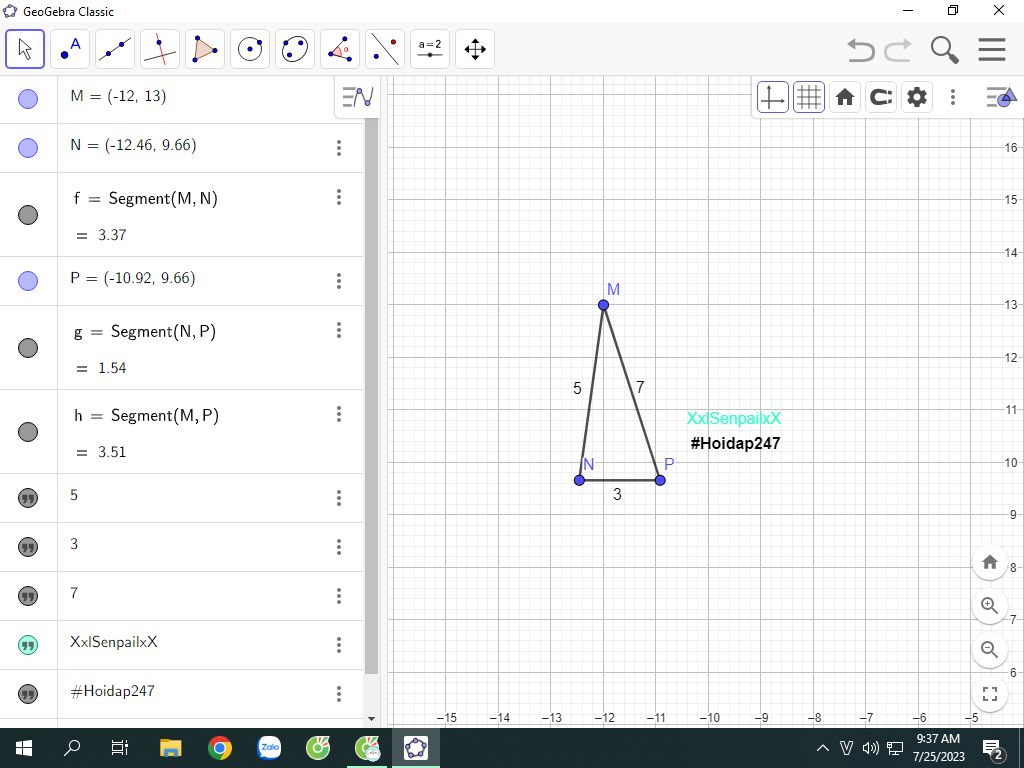Viewport: 1024px width, 768px height.
Task: Click the Undo button
Action: coord(860,49)
